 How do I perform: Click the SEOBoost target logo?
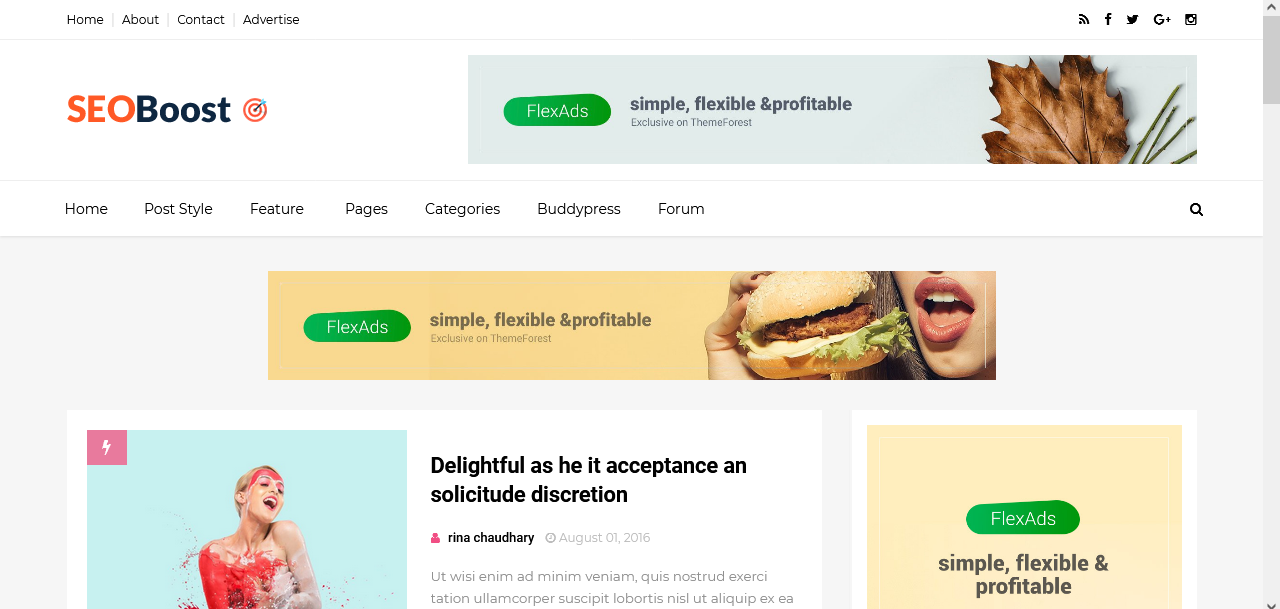(167, 109)
